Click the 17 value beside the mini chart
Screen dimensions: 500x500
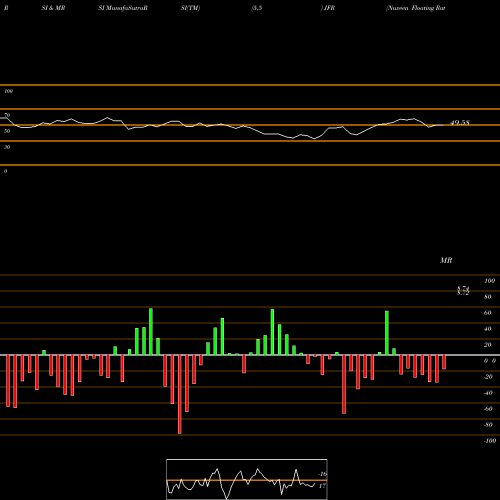click(x=322, y=486)
